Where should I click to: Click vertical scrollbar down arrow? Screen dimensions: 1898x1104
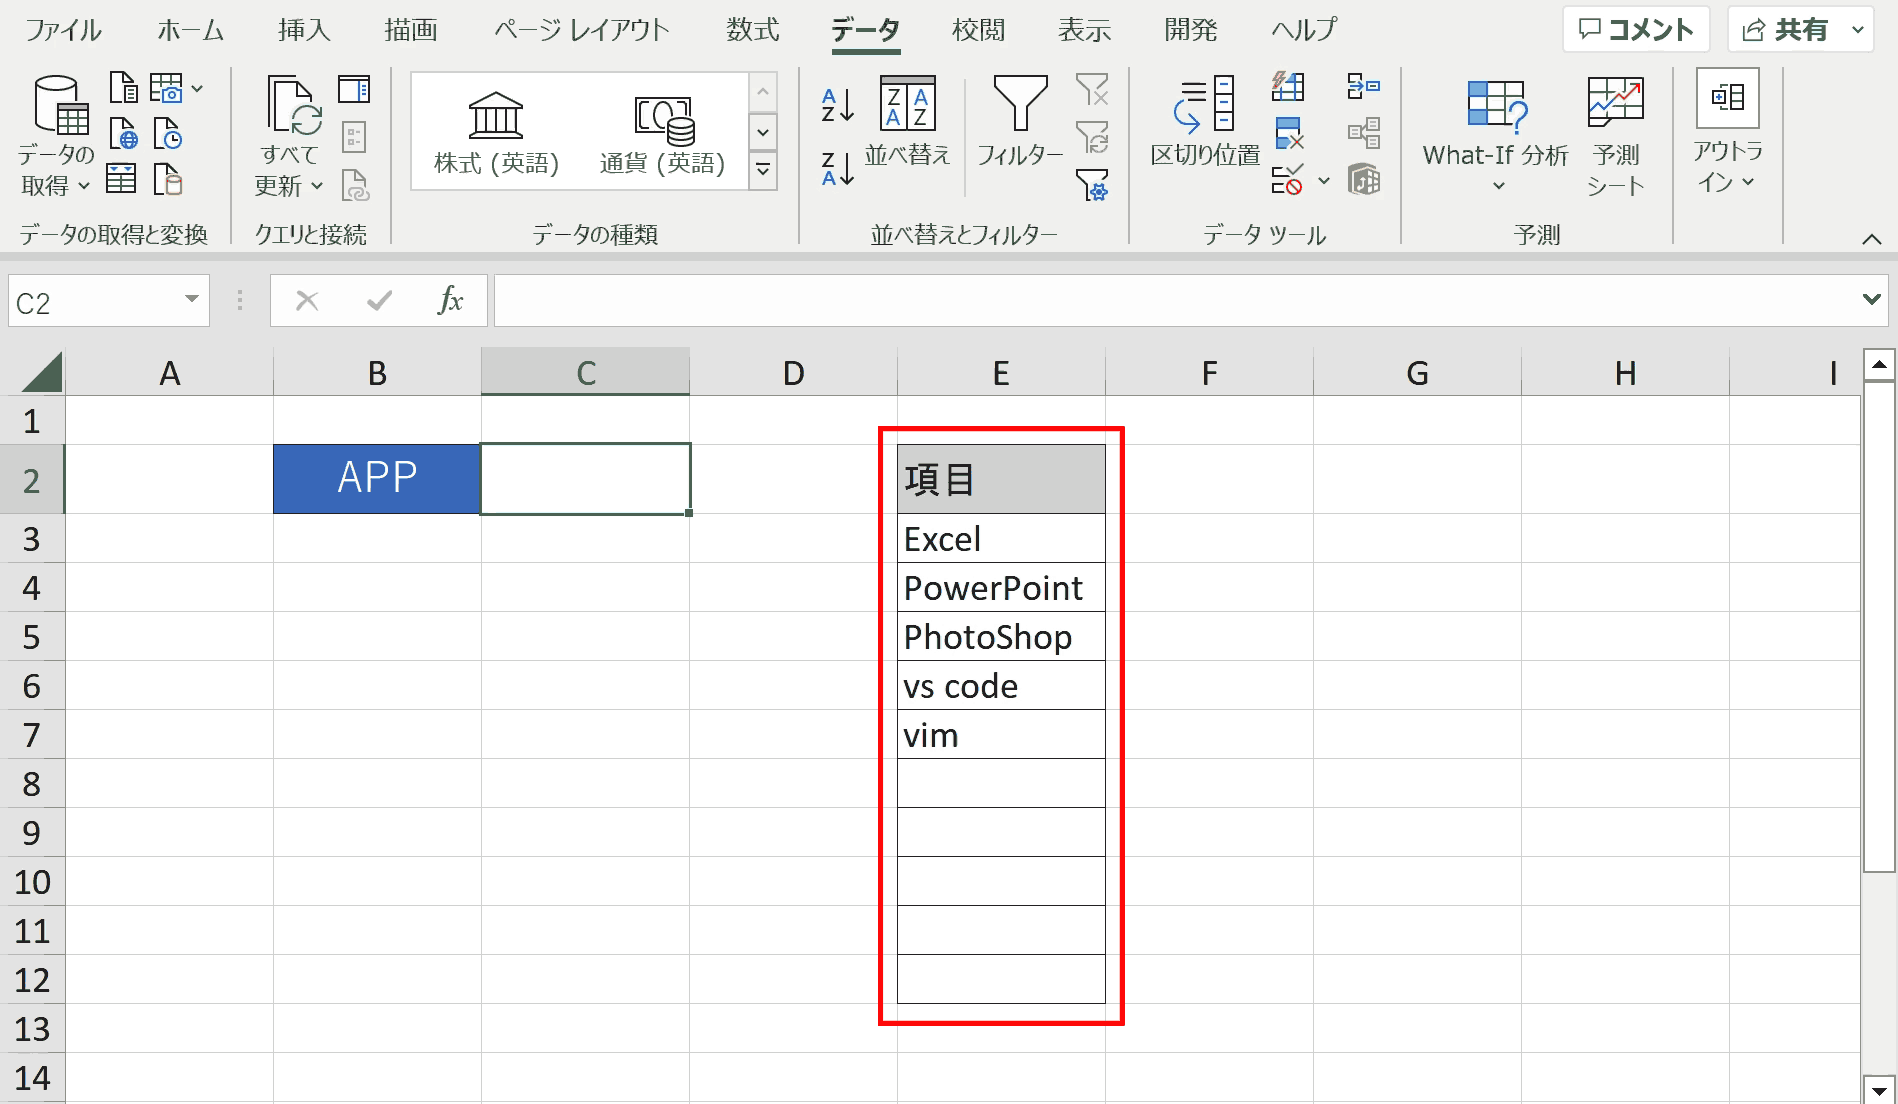click(x=1879, y=1090)
